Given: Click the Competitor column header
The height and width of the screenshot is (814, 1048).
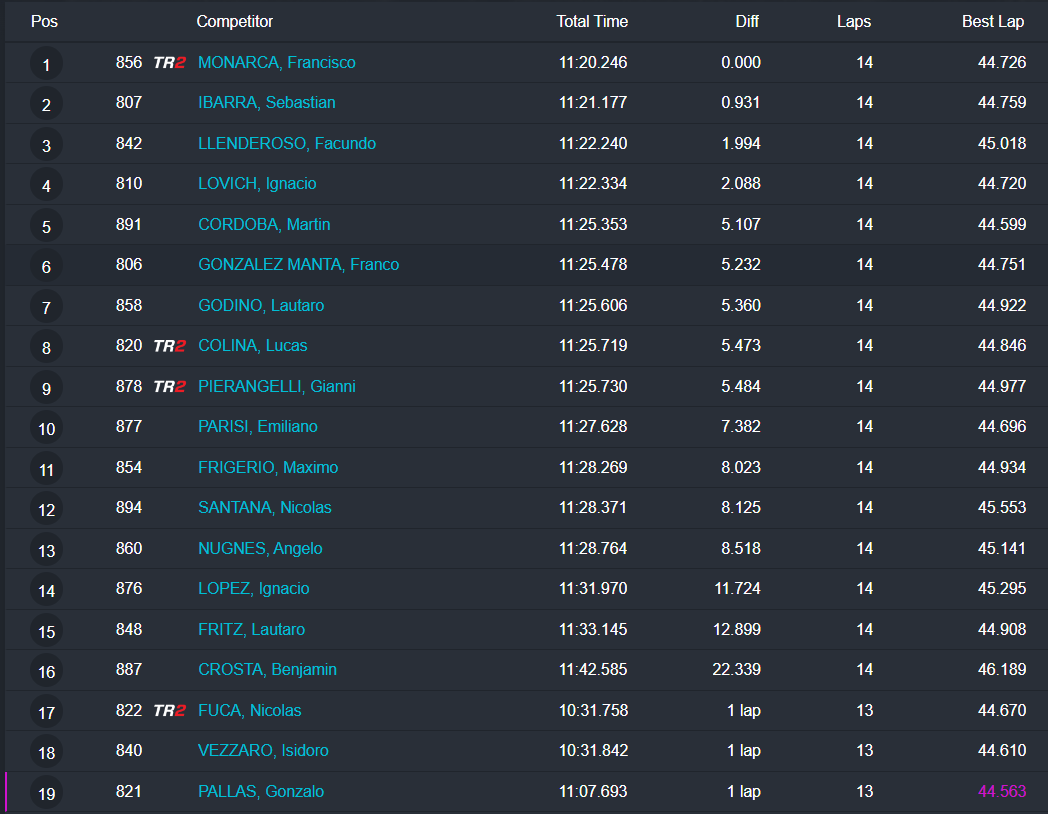Looking at the screenshot, I should (x=235, y=21).
